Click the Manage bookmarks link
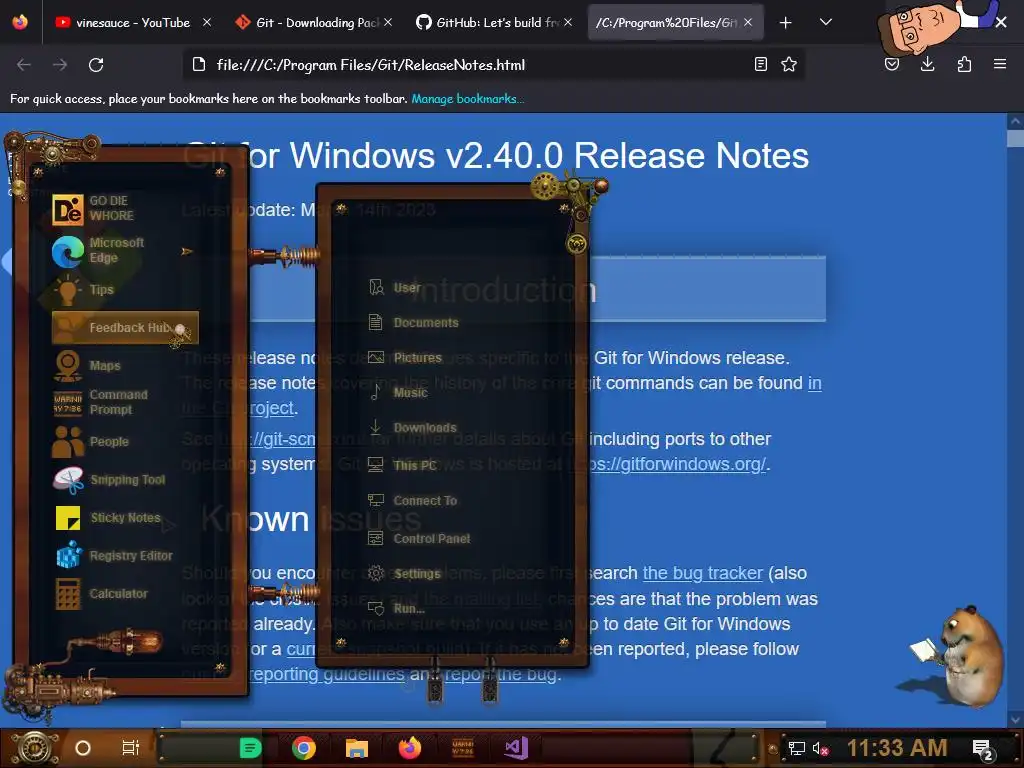Screen dimensions: 1024x768 [468, 99]
